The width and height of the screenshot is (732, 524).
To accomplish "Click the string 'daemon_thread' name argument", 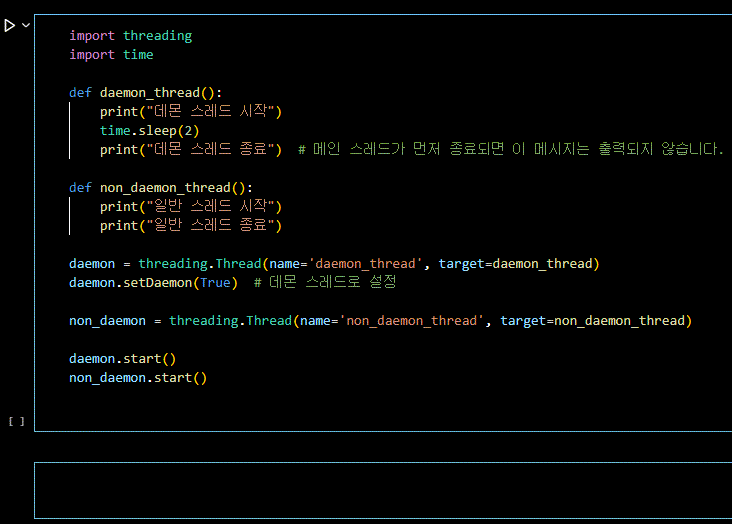I will (366, 264).
